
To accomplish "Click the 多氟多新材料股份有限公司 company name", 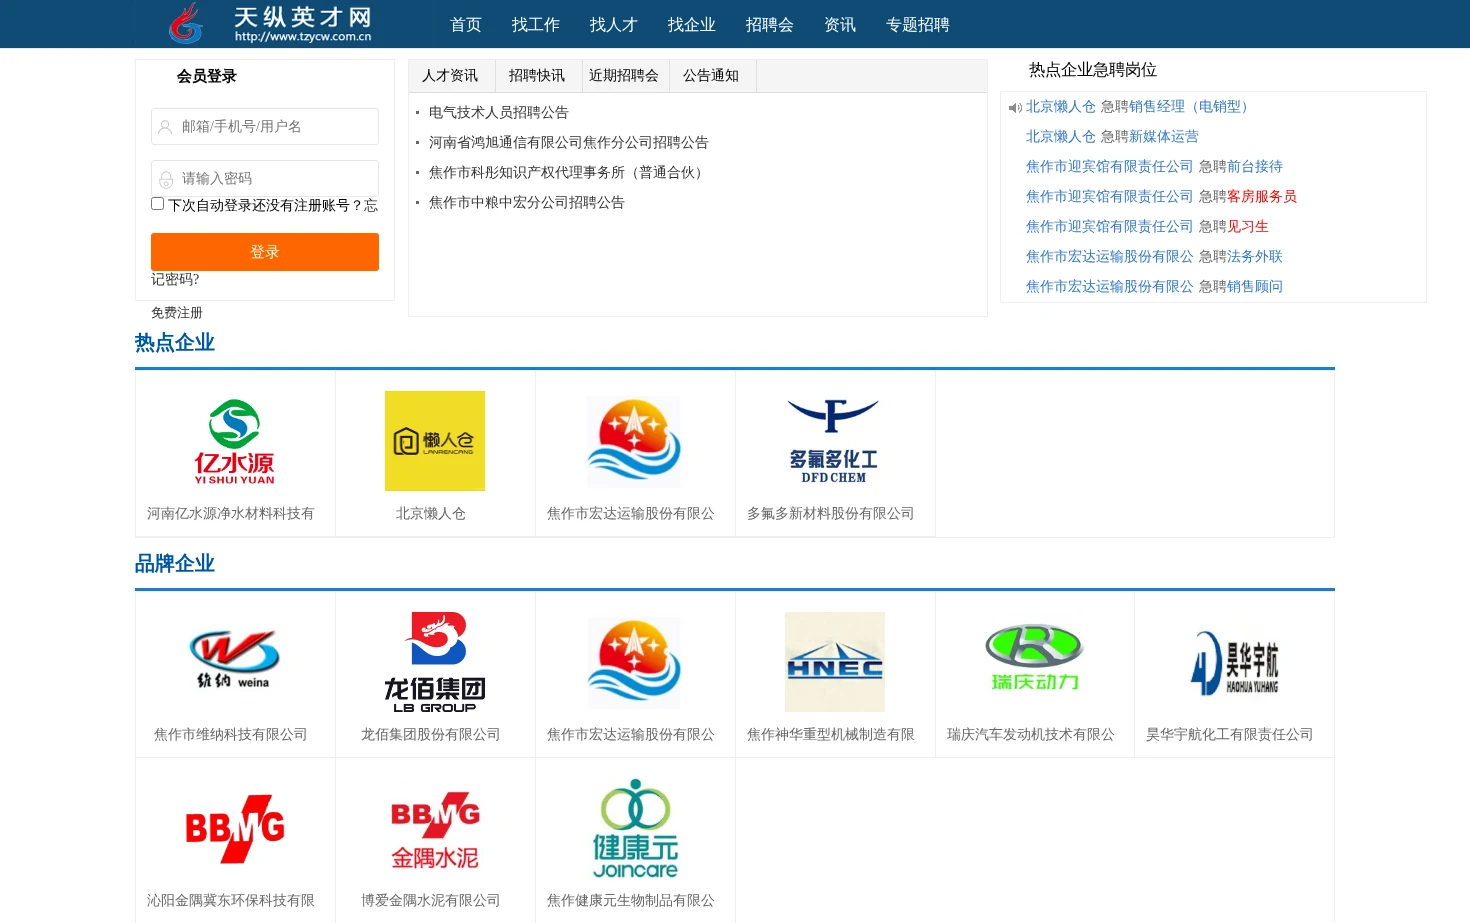I will [x=831, y=514].
